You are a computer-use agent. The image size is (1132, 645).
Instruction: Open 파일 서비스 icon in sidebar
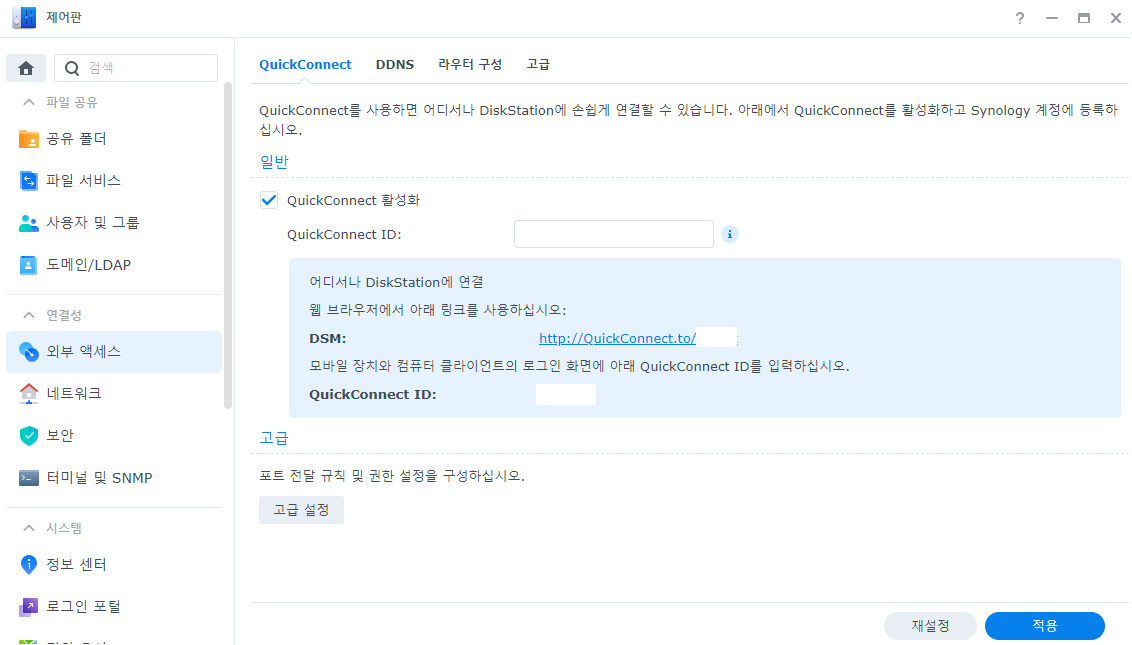point(28,181)
